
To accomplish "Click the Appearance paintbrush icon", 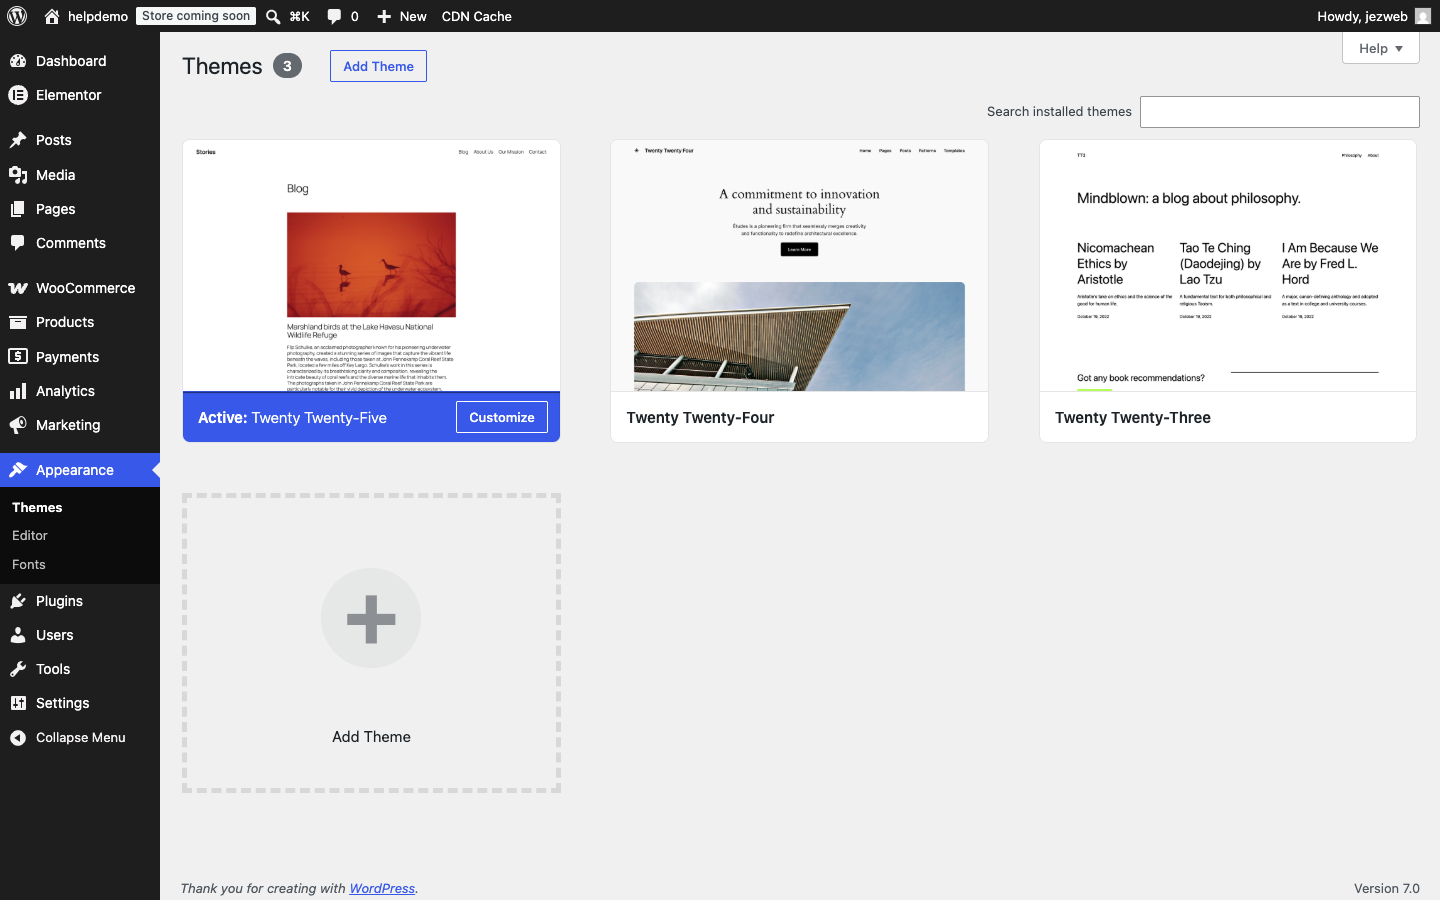I will pyautogui.click(x=18, y=470).
